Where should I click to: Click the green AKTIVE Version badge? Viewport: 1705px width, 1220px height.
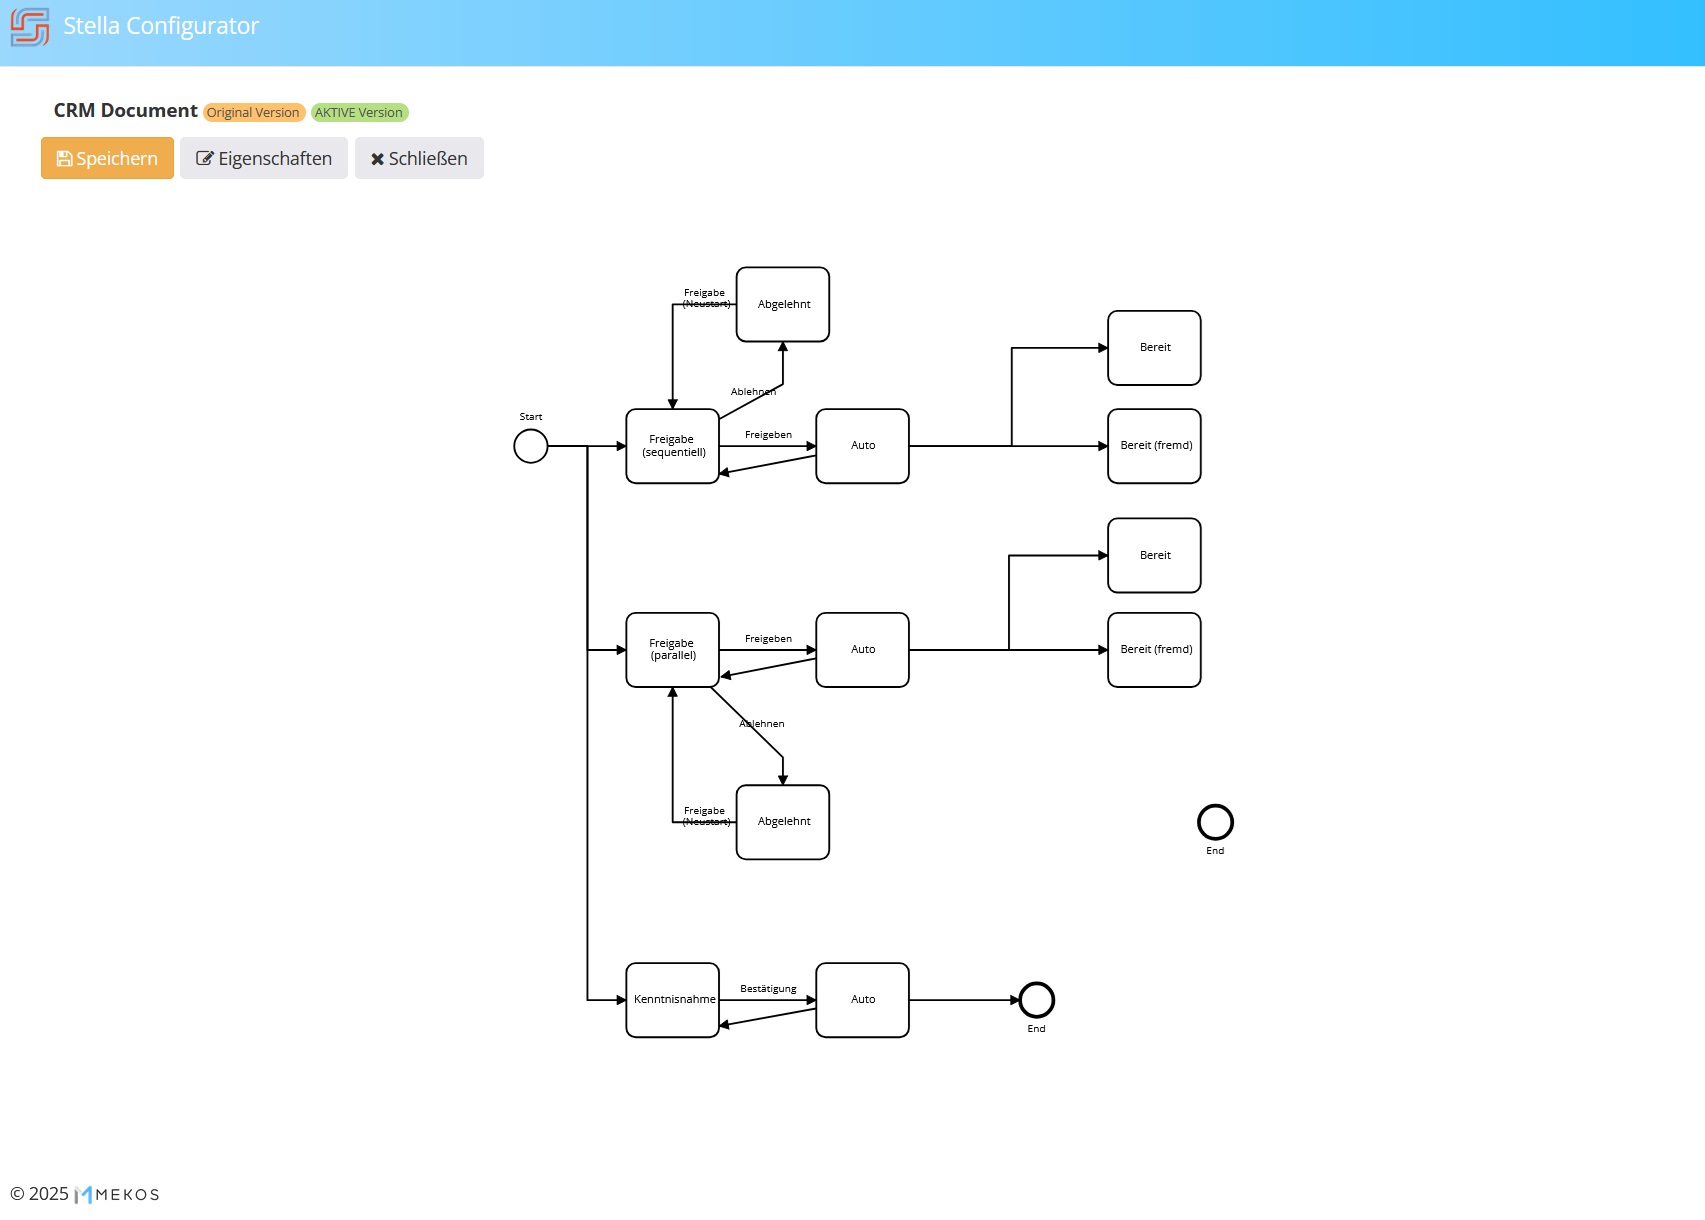[x=358, y=112]
